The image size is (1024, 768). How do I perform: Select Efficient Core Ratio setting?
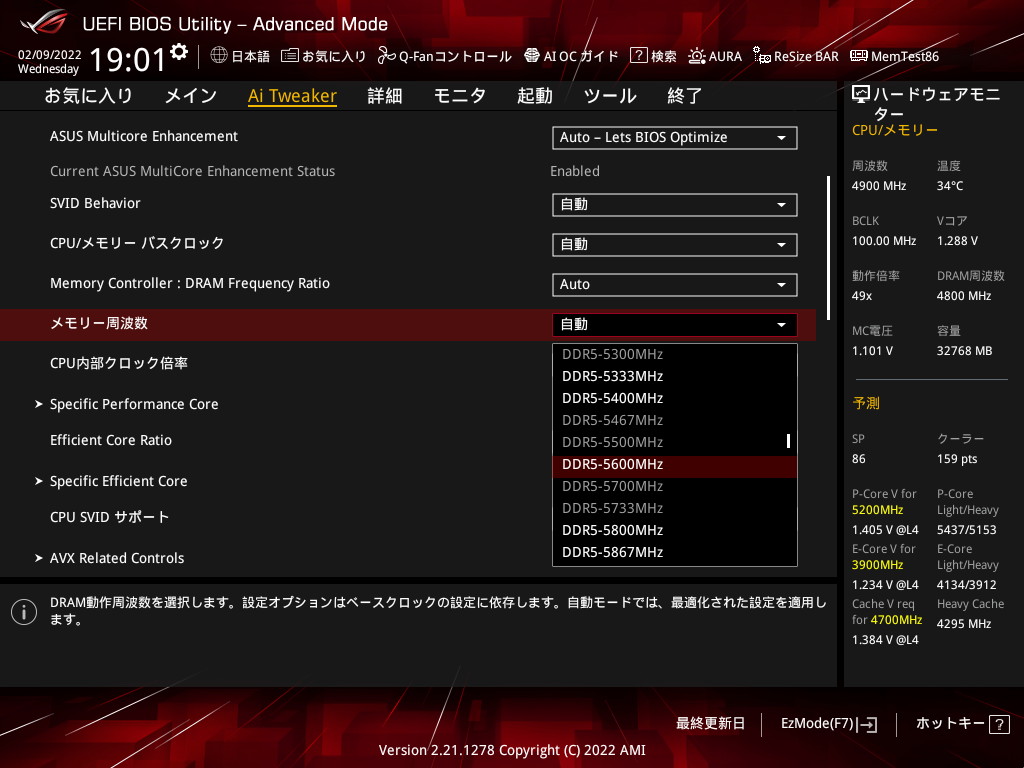click(x=111, y=440)
